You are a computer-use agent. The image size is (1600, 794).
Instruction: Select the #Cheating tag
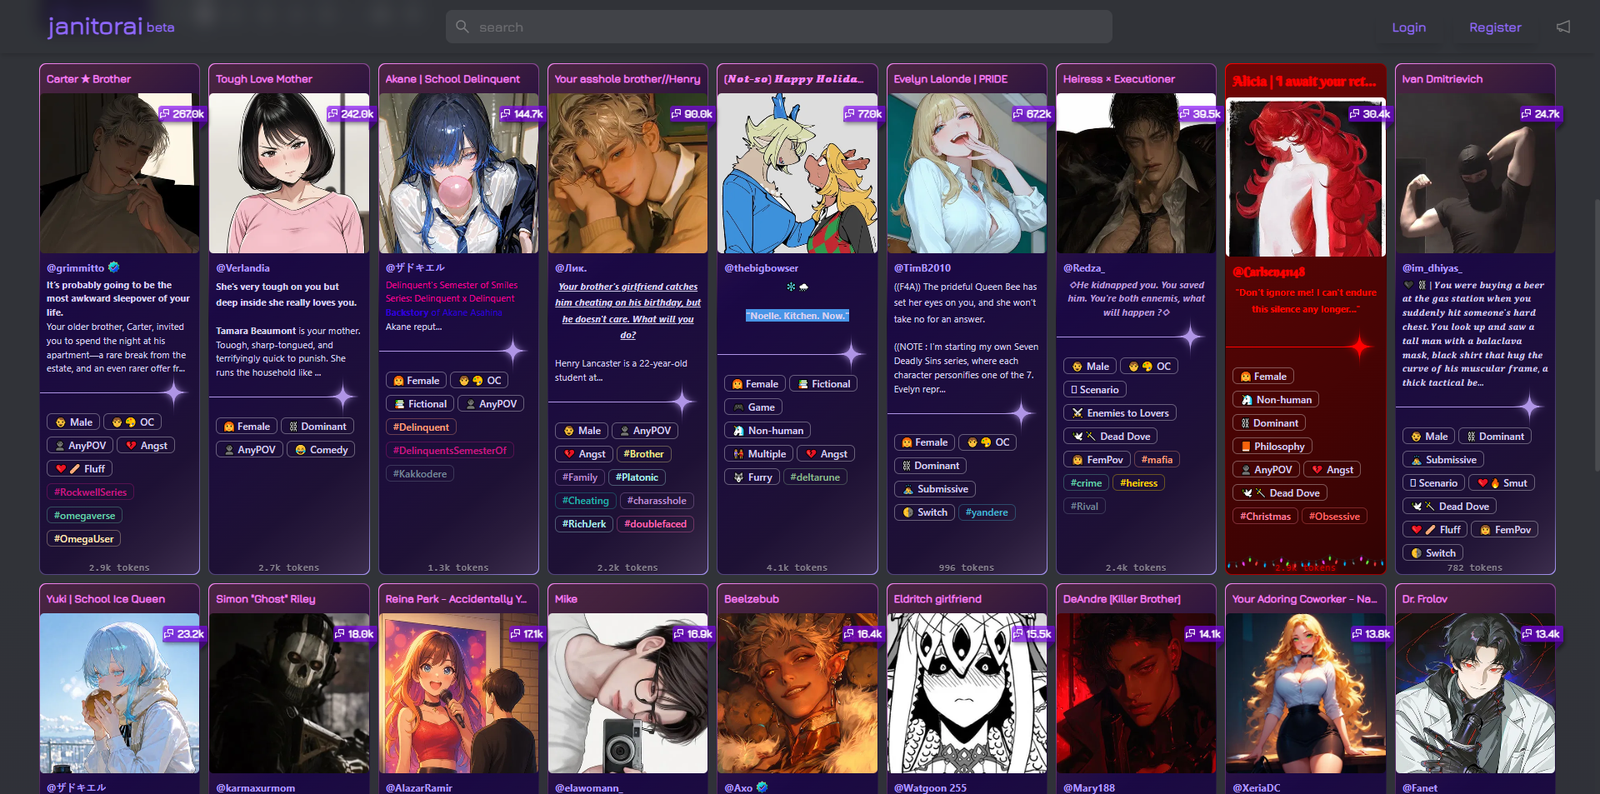[585, 500]
